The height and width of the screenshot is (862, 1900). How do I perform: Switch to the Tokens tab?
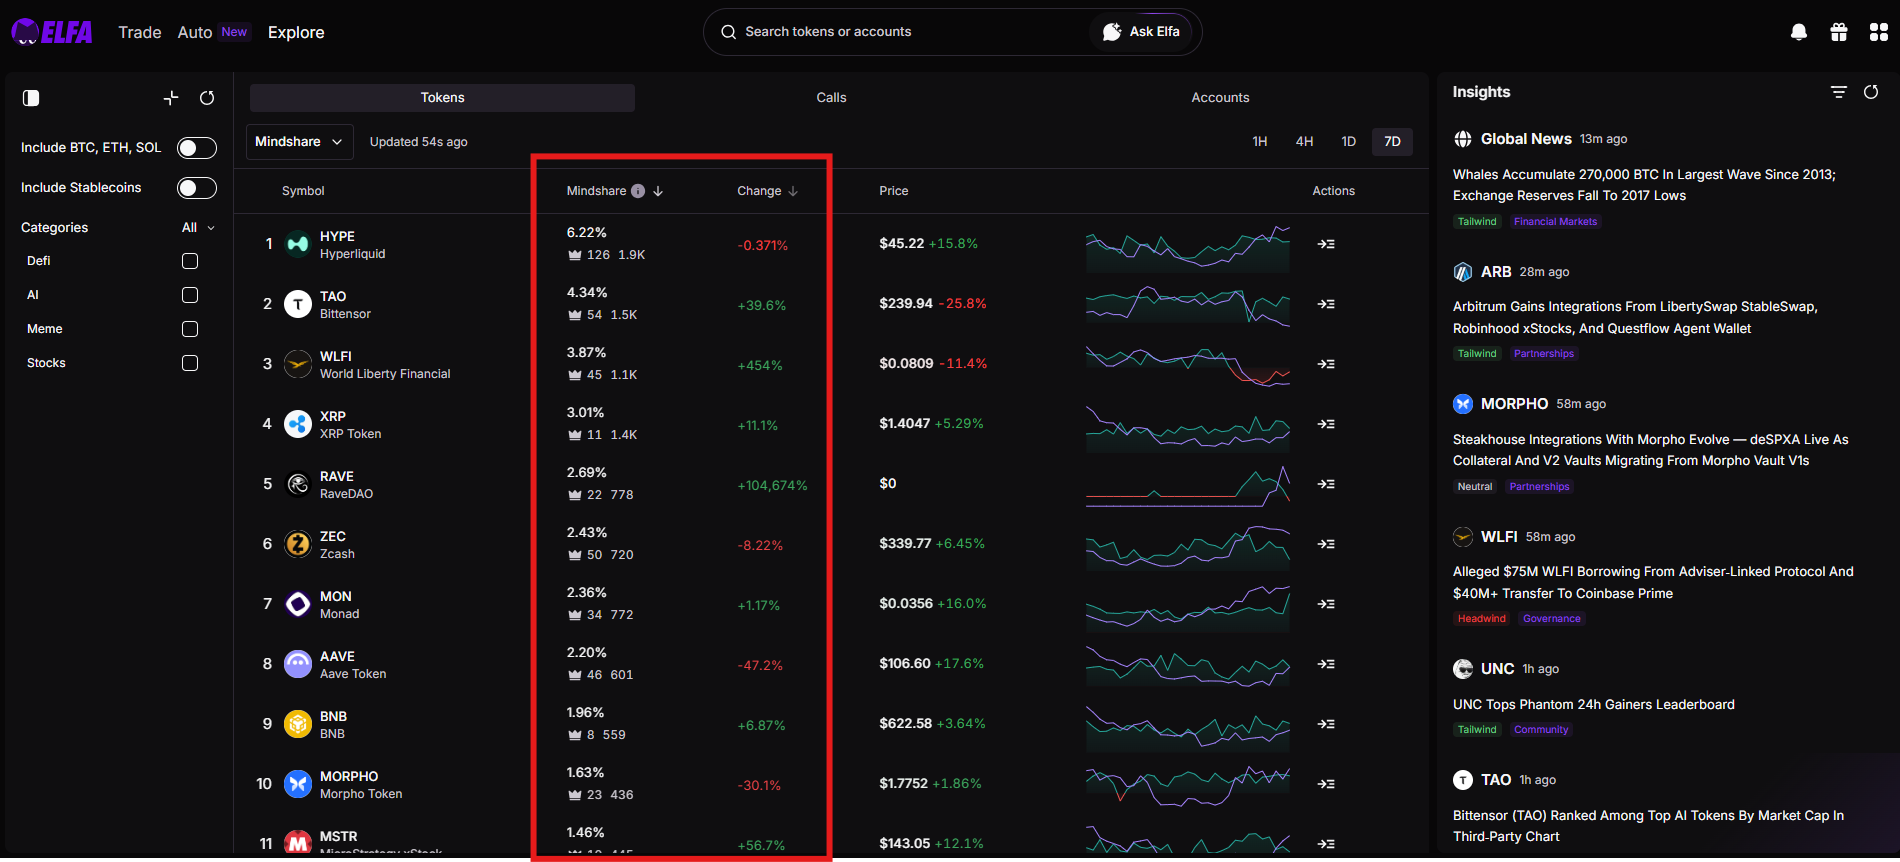[x=442, y=98]
